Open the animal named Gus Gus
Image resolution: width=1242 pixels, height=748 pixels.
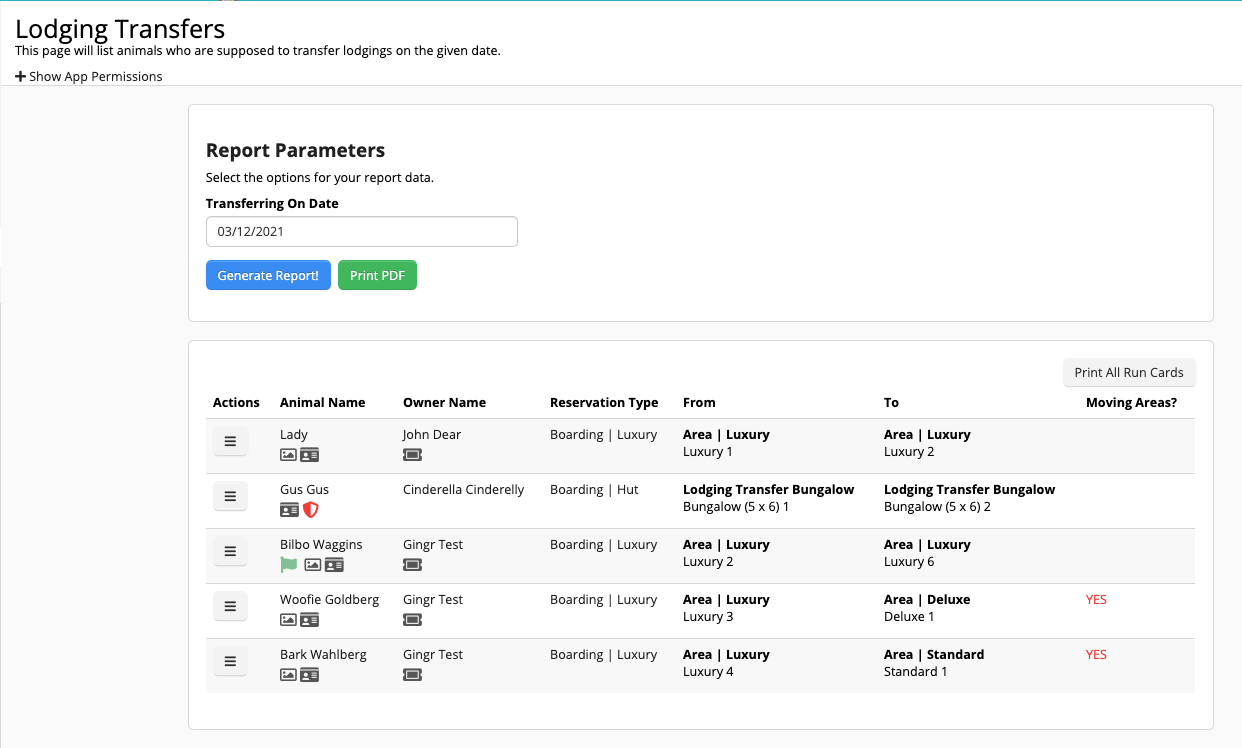tap(304, 490)
